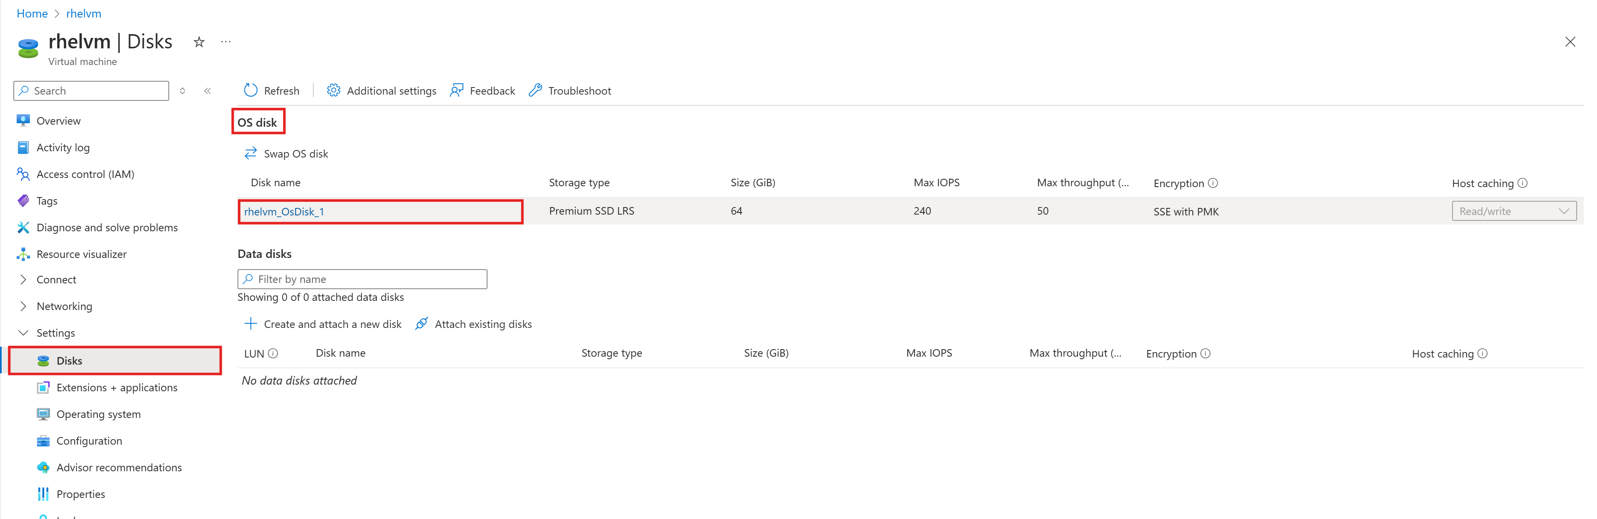Favorite rhelvm with the star icon
The width and height of the screenshot is (1597, 519).
pos(199,42)
